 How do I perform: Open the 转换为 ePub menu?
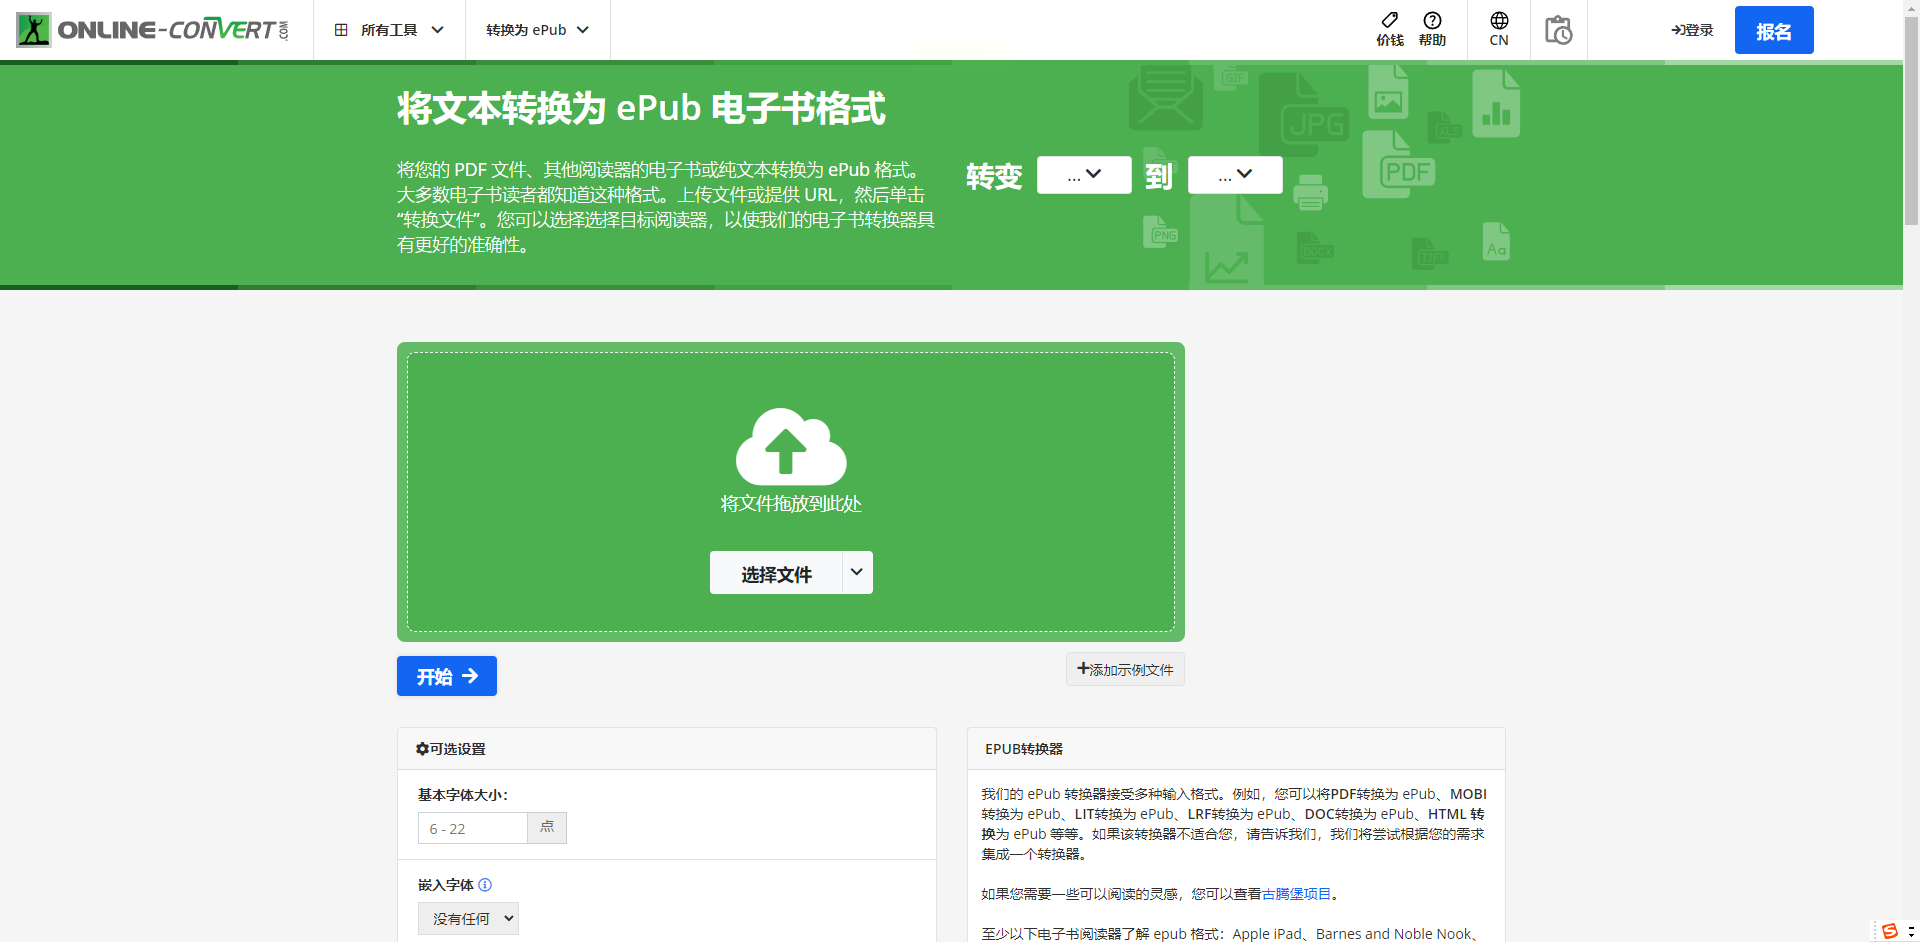538,30
